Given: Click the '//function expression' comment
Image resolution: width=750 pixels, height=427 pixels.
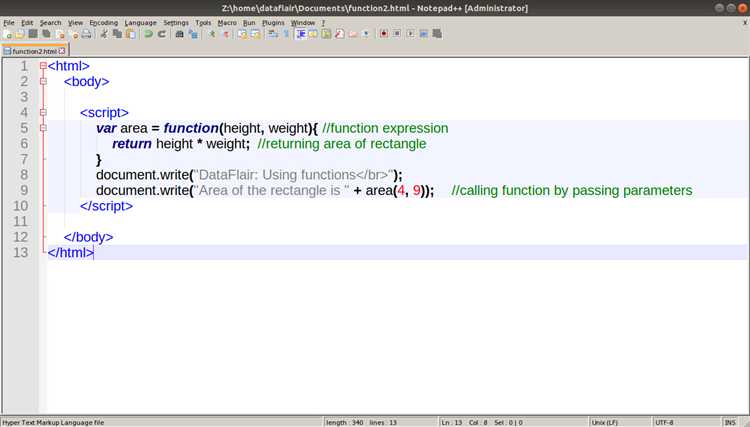Looking at the screenshot, I should pos(385,128).
